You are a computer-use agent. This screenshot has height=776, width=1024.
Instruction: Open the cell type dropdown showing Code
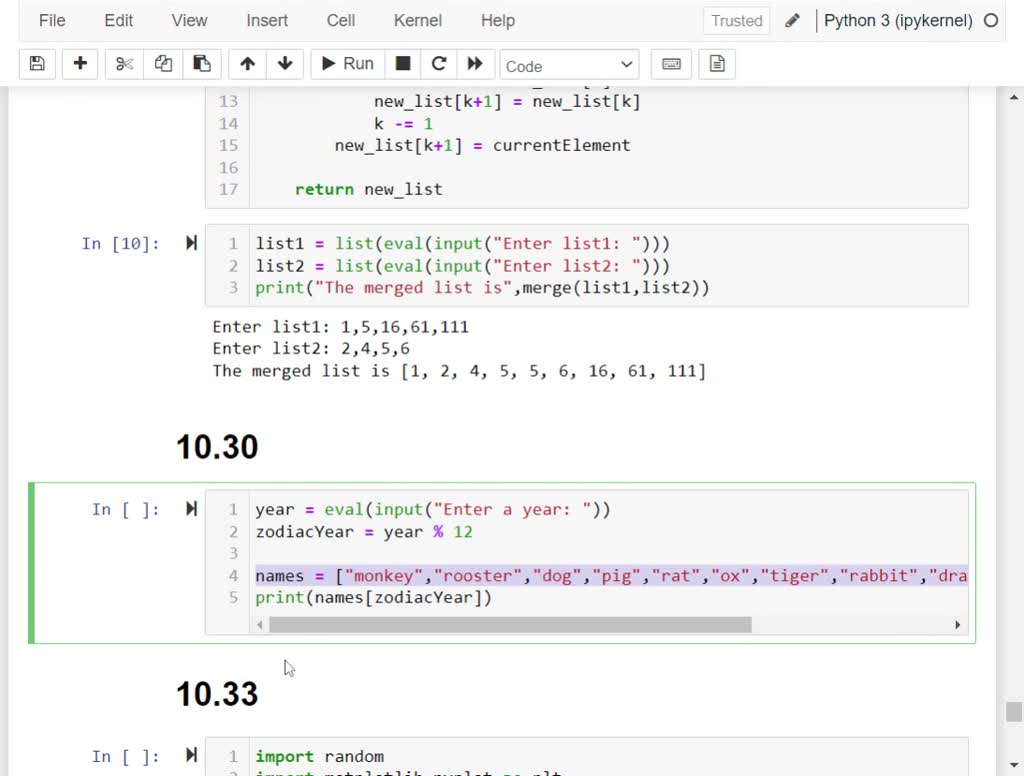pyautogui.click(x=568, y=64)
